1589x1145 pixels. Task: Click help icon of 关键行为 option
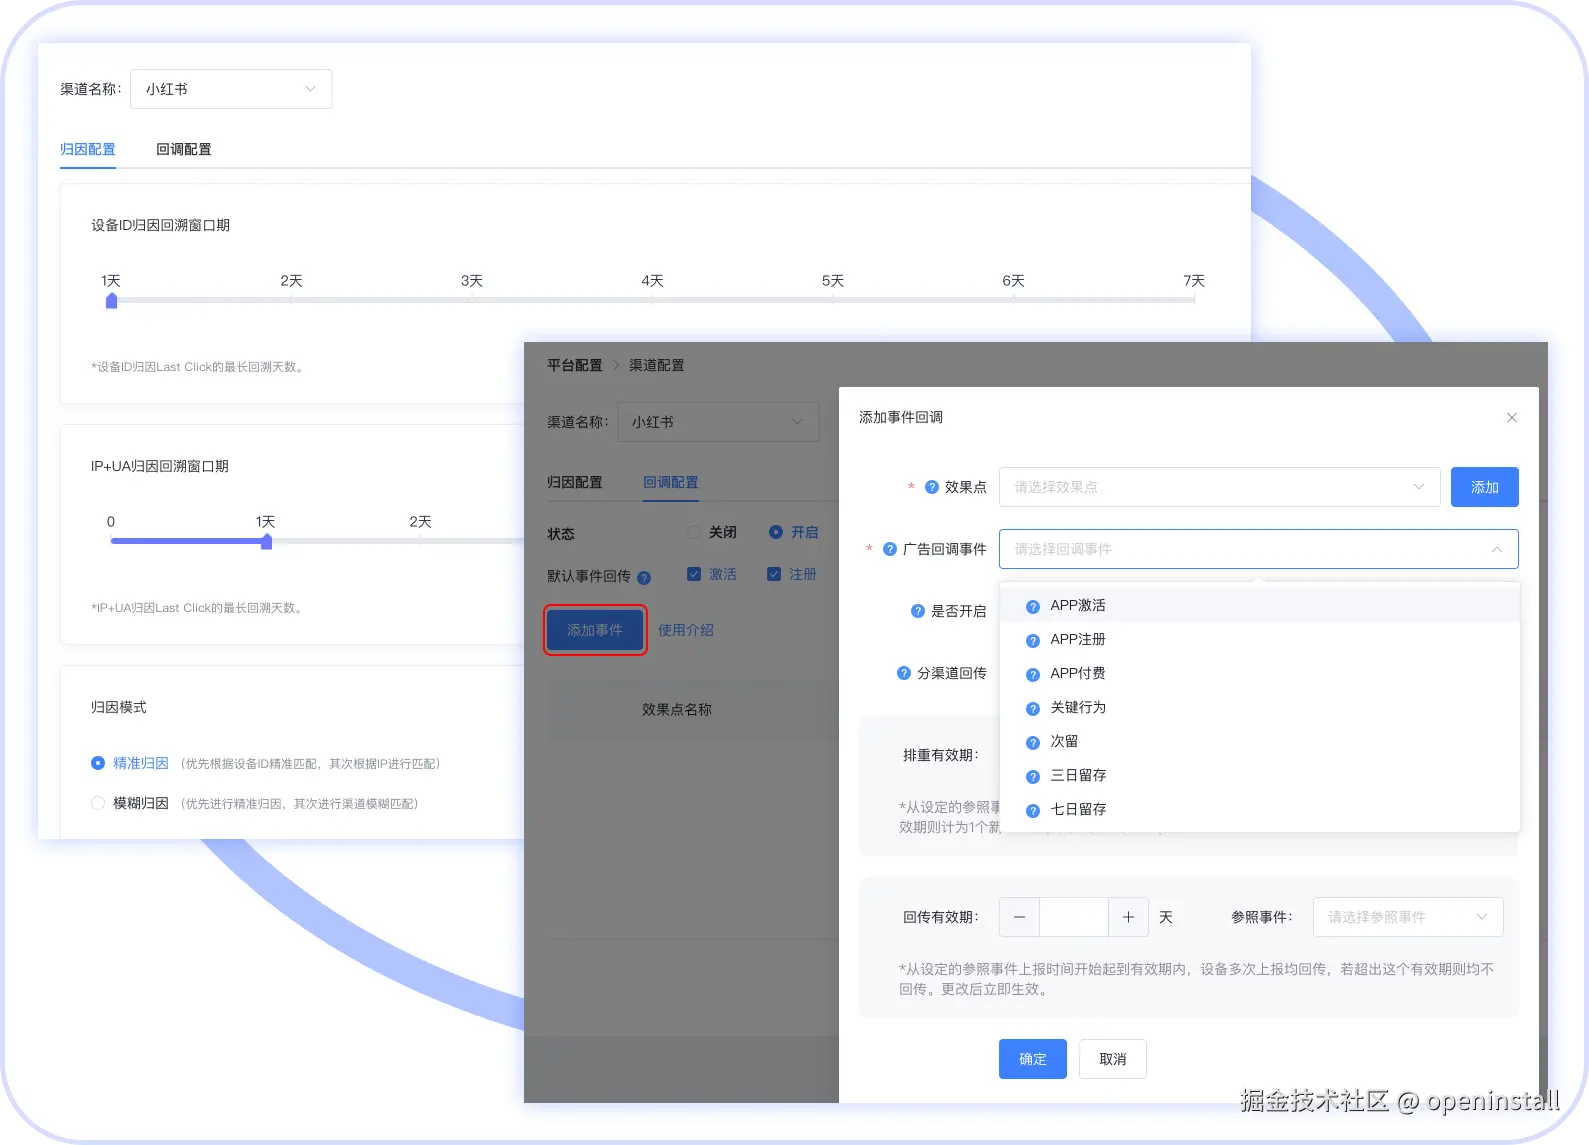[x=1033, y=709]
